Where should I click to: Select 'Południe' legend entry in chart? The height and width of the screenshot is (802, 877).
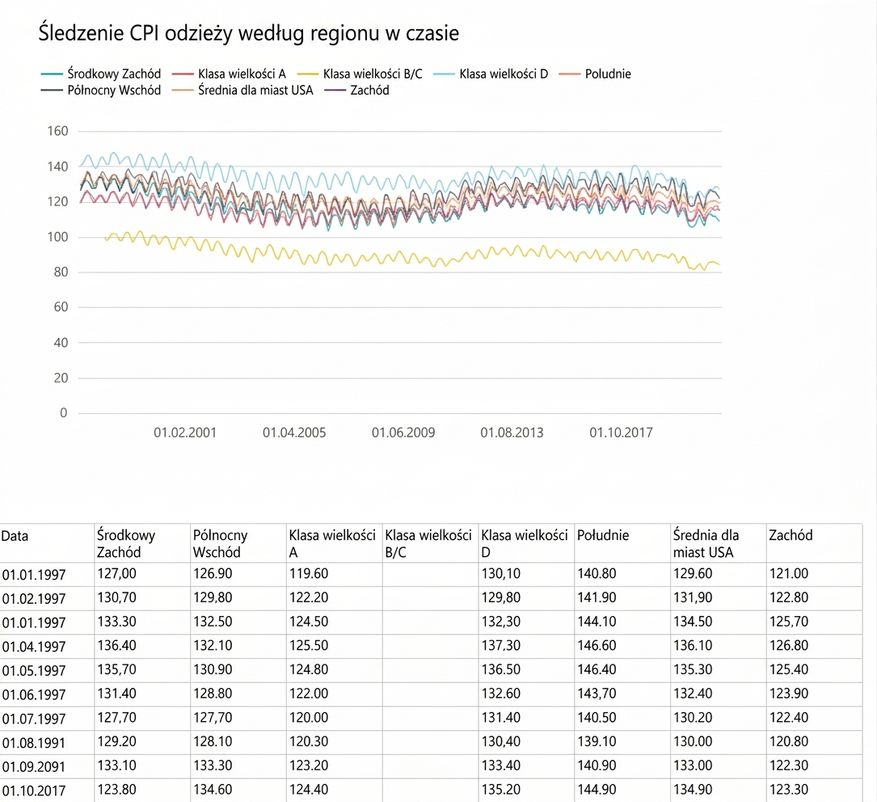[x=595, y=74]
